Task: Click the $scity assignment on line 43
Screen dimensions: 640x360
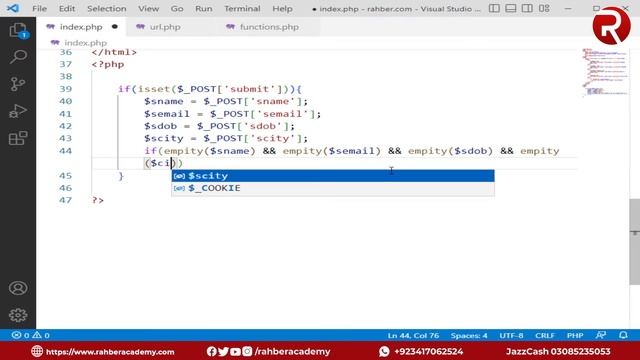Action: 226,138
